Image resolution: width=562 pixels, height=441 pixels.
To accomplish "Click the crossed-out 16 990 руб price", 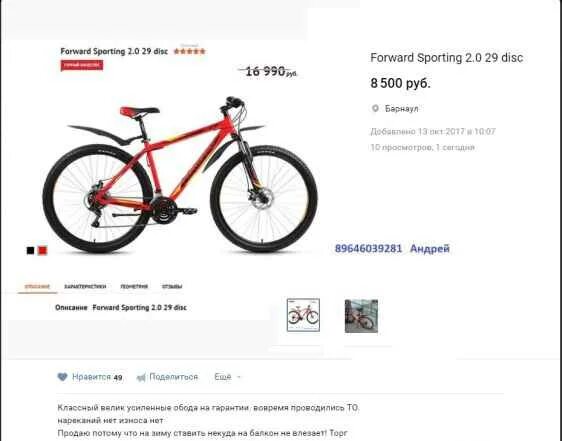I will (268, 71).
